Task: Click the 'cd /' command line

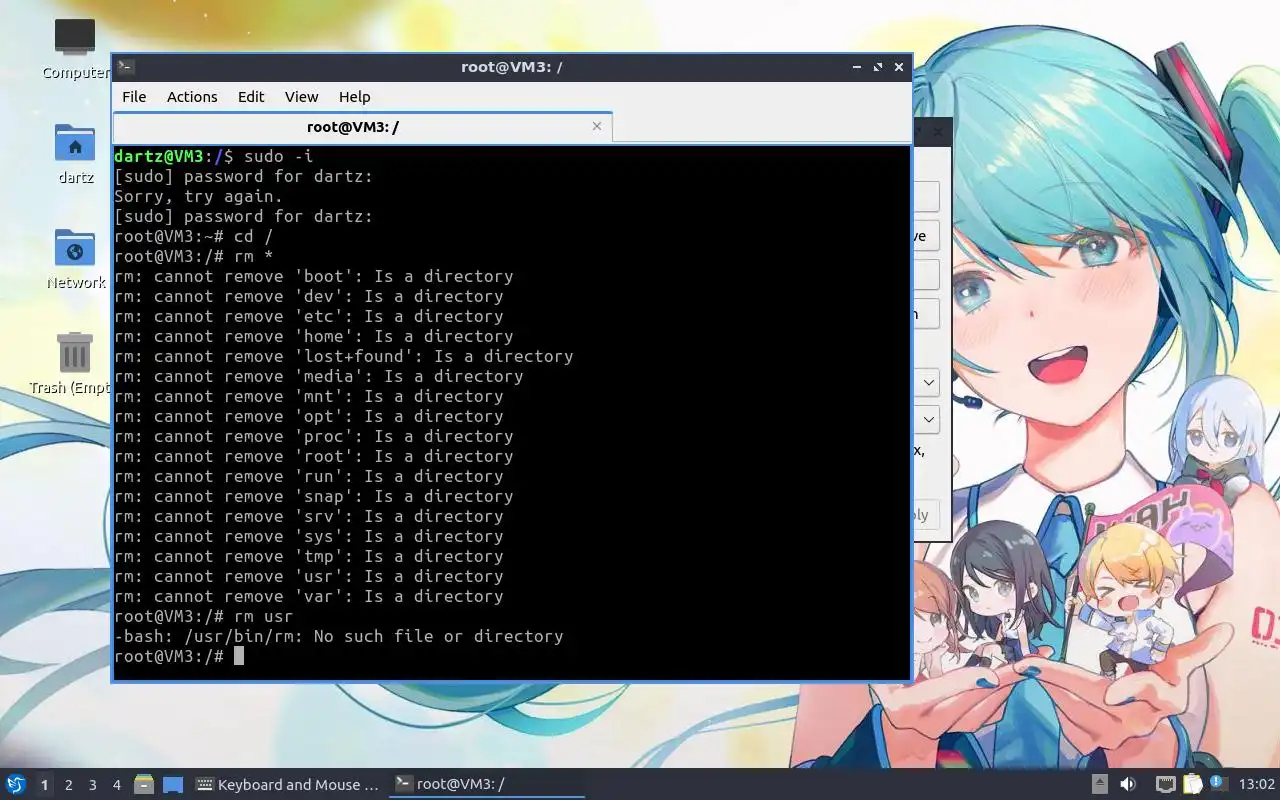Action: 193,236
